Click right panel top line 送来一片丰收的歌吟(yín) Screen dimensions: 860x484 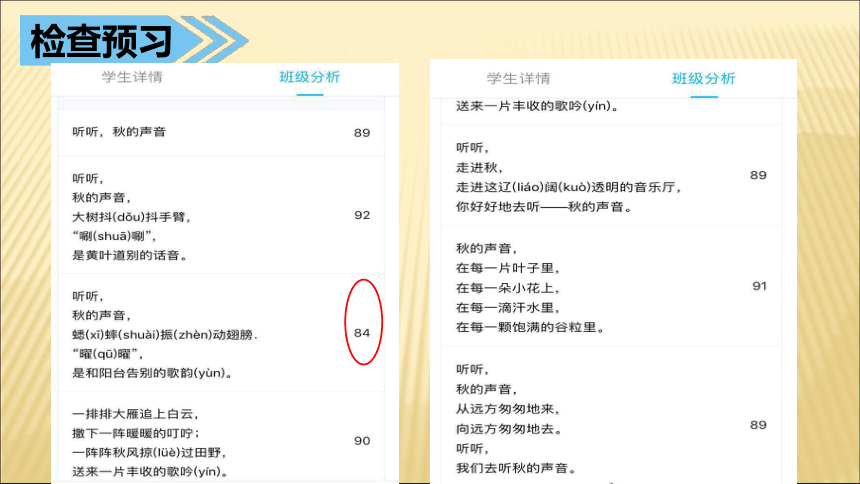[x=538, y=106]
